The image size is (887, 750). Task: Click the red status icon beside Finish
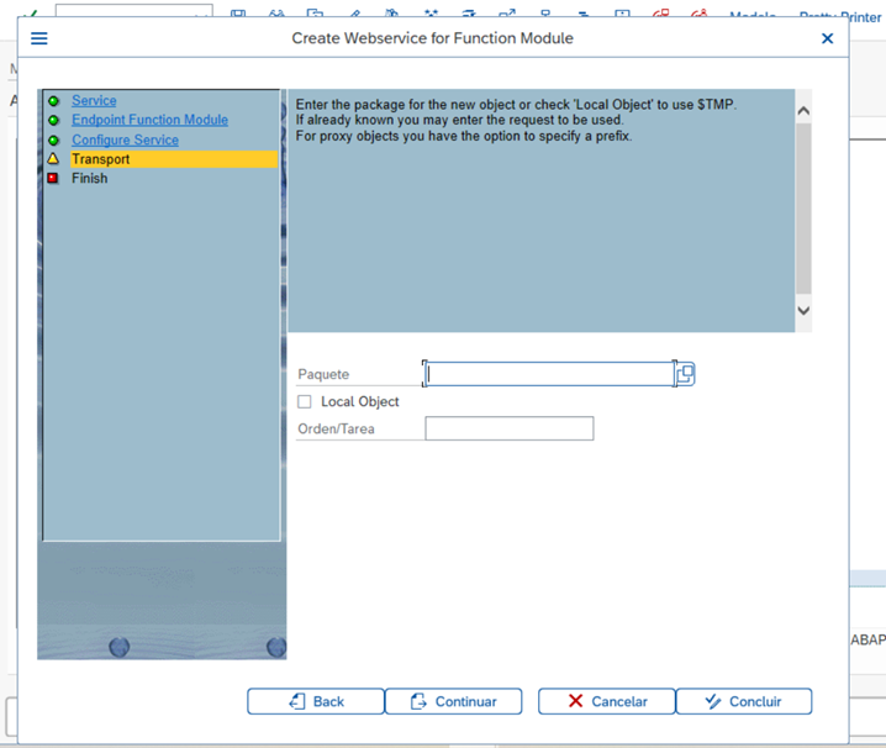coord(53,178)
